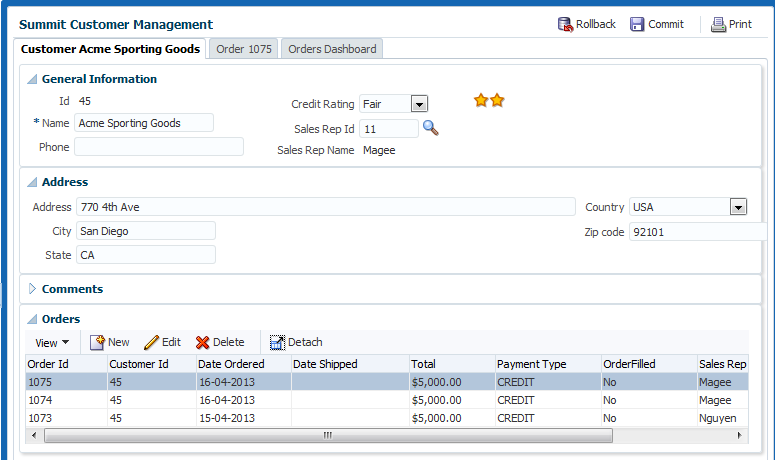This screenshot has height=460, width=775.
Task: Click the Summit Customer Management title
Action: tap(116, 24)
